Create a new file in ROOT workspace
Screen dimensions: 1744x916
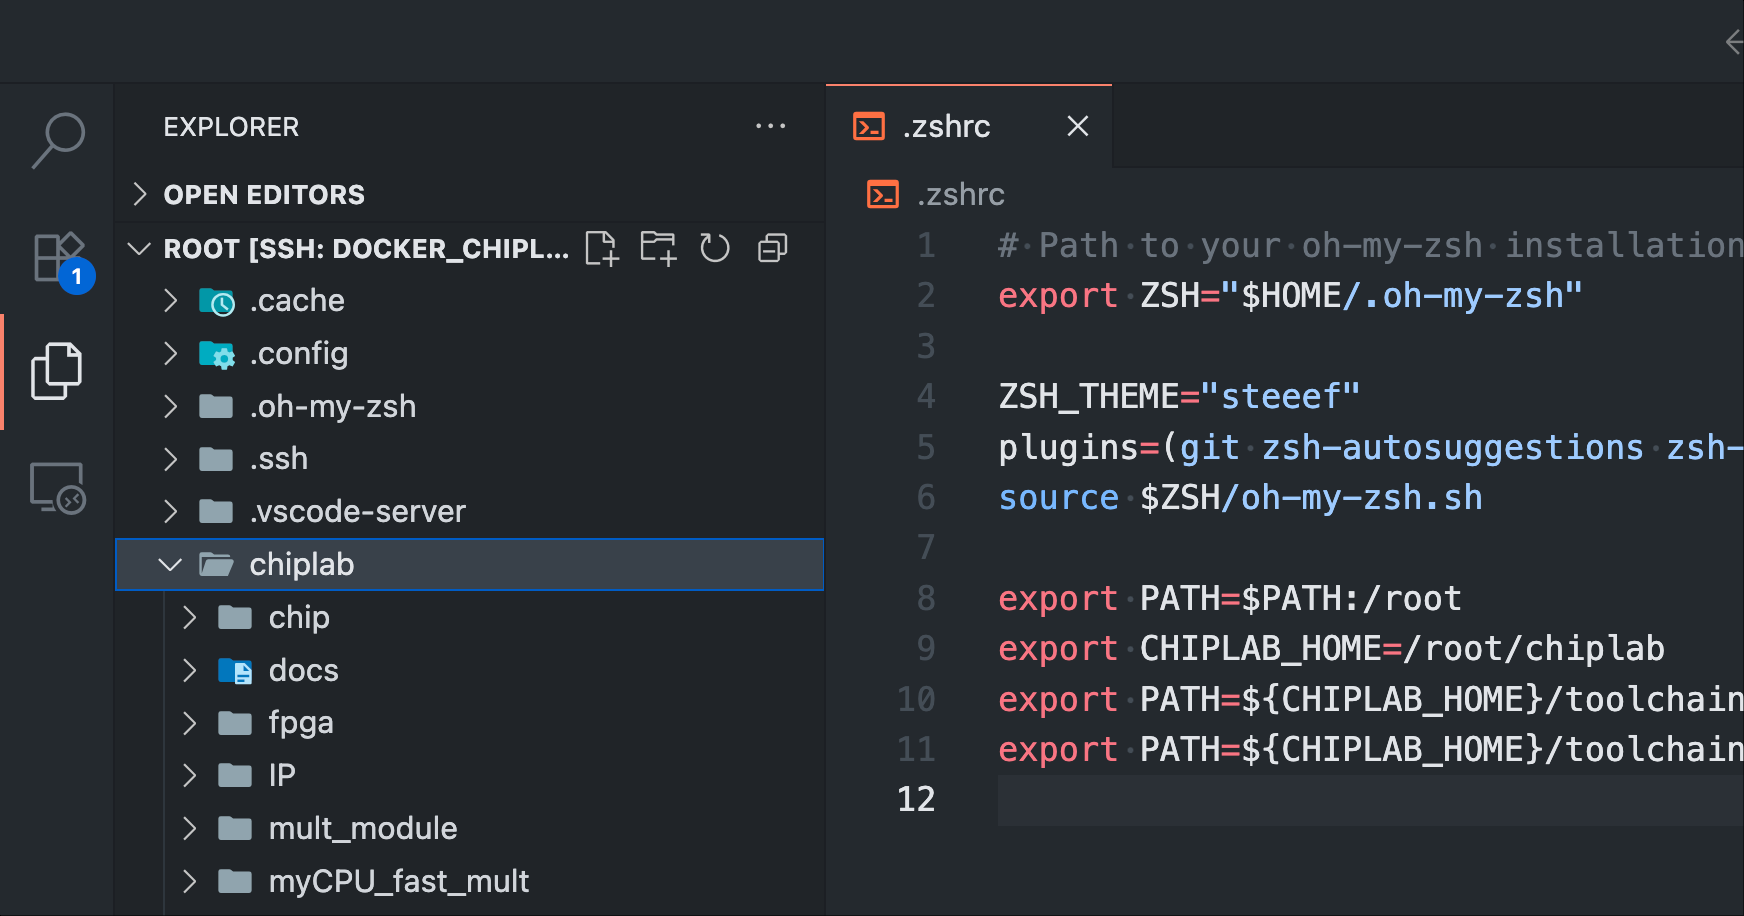coord(601,248)
